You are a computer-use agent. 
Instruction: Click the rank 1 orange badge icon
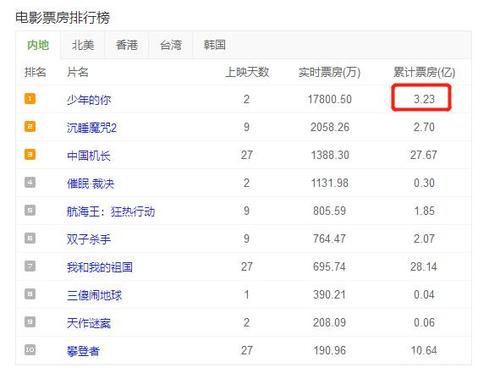[x=30, y=99]
